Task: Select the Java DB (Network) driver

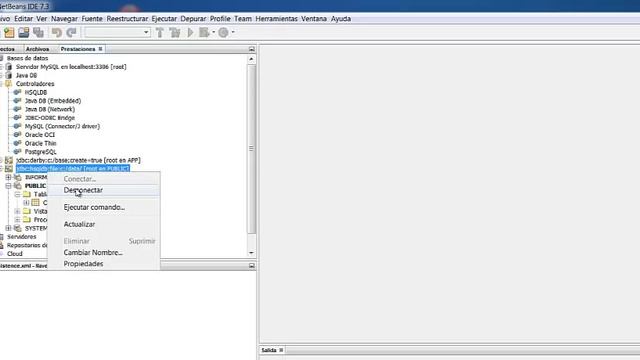Action: [x=50, y=109]
